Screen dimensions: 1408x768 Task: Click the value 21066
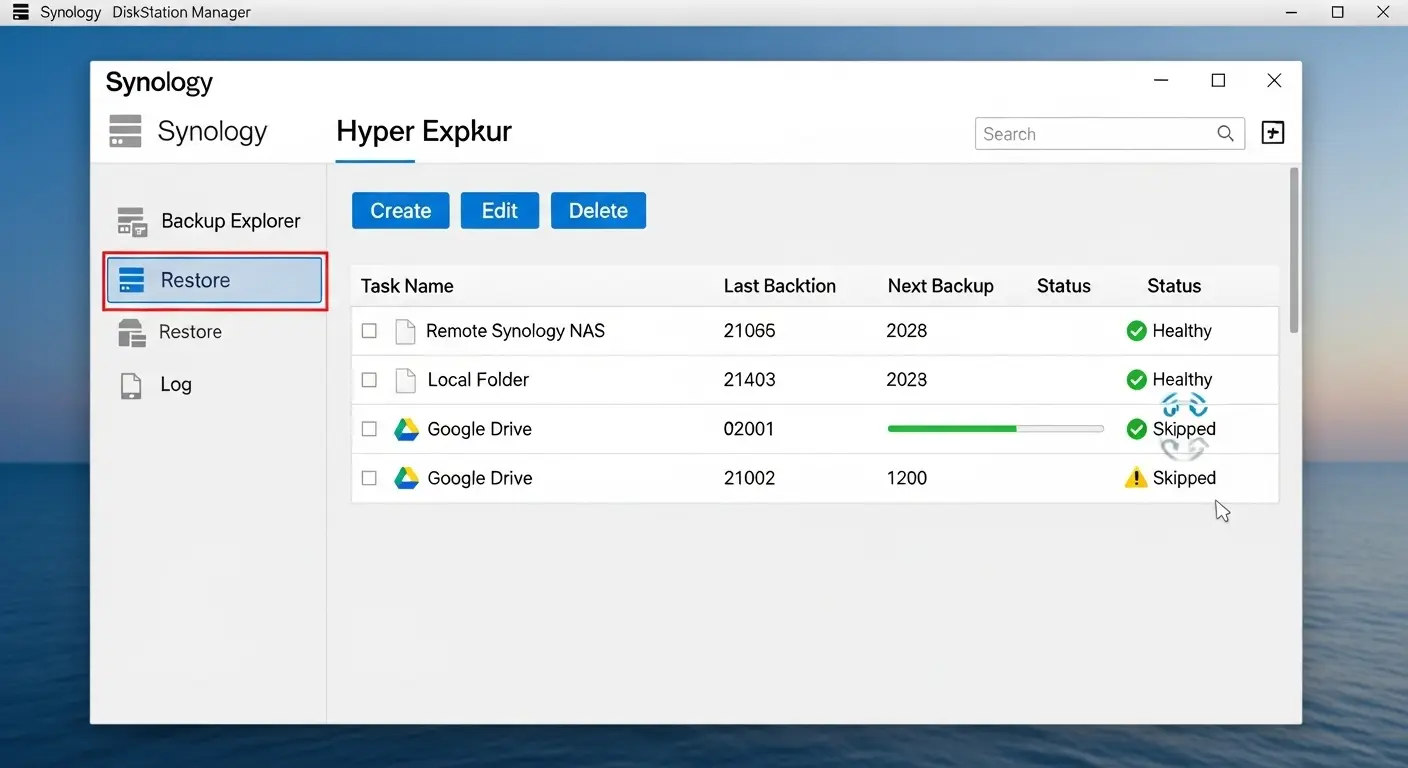(x=750, y=331)
